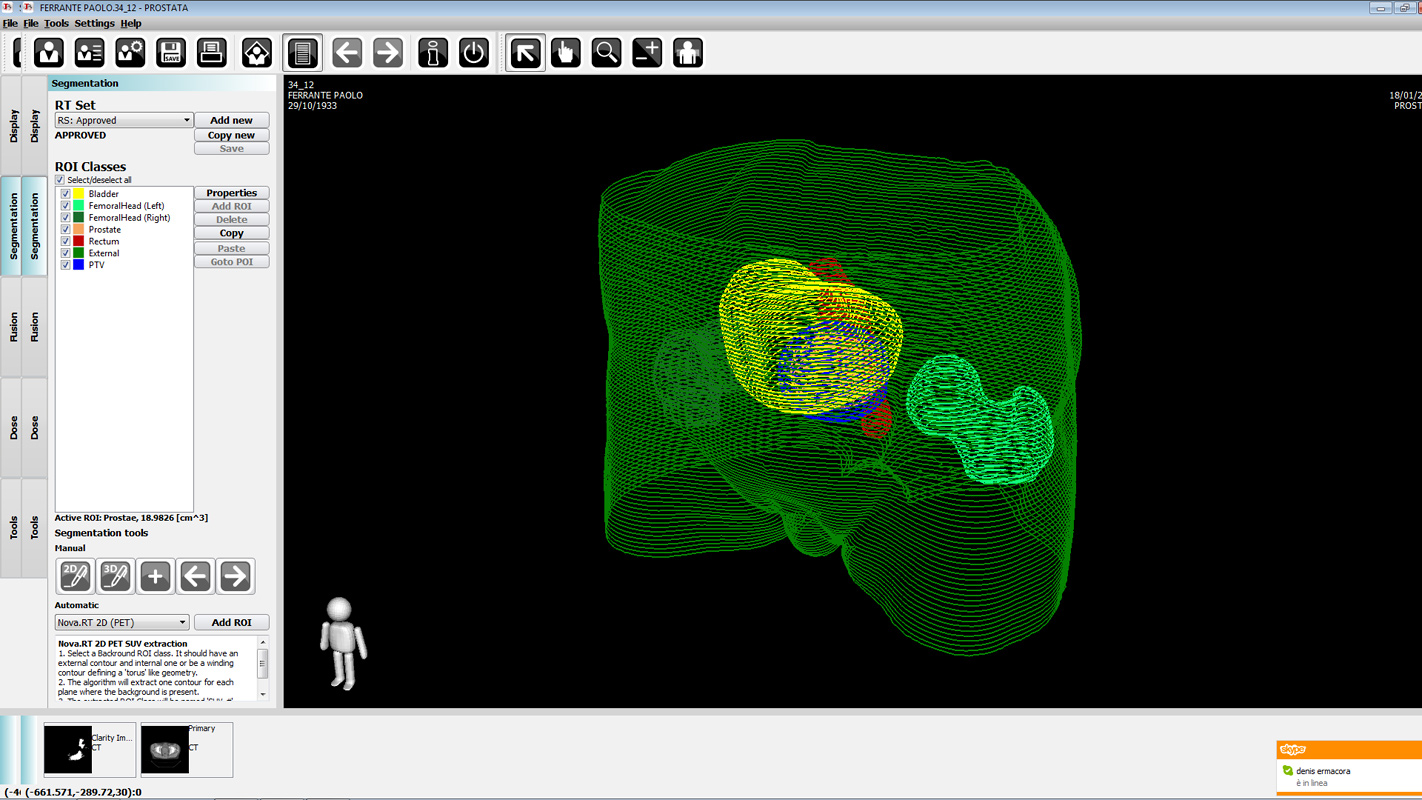Uncheck the Bladder ROI checkbox
The width and height of the screenshot is (1422, 800).
coord(66,194)
